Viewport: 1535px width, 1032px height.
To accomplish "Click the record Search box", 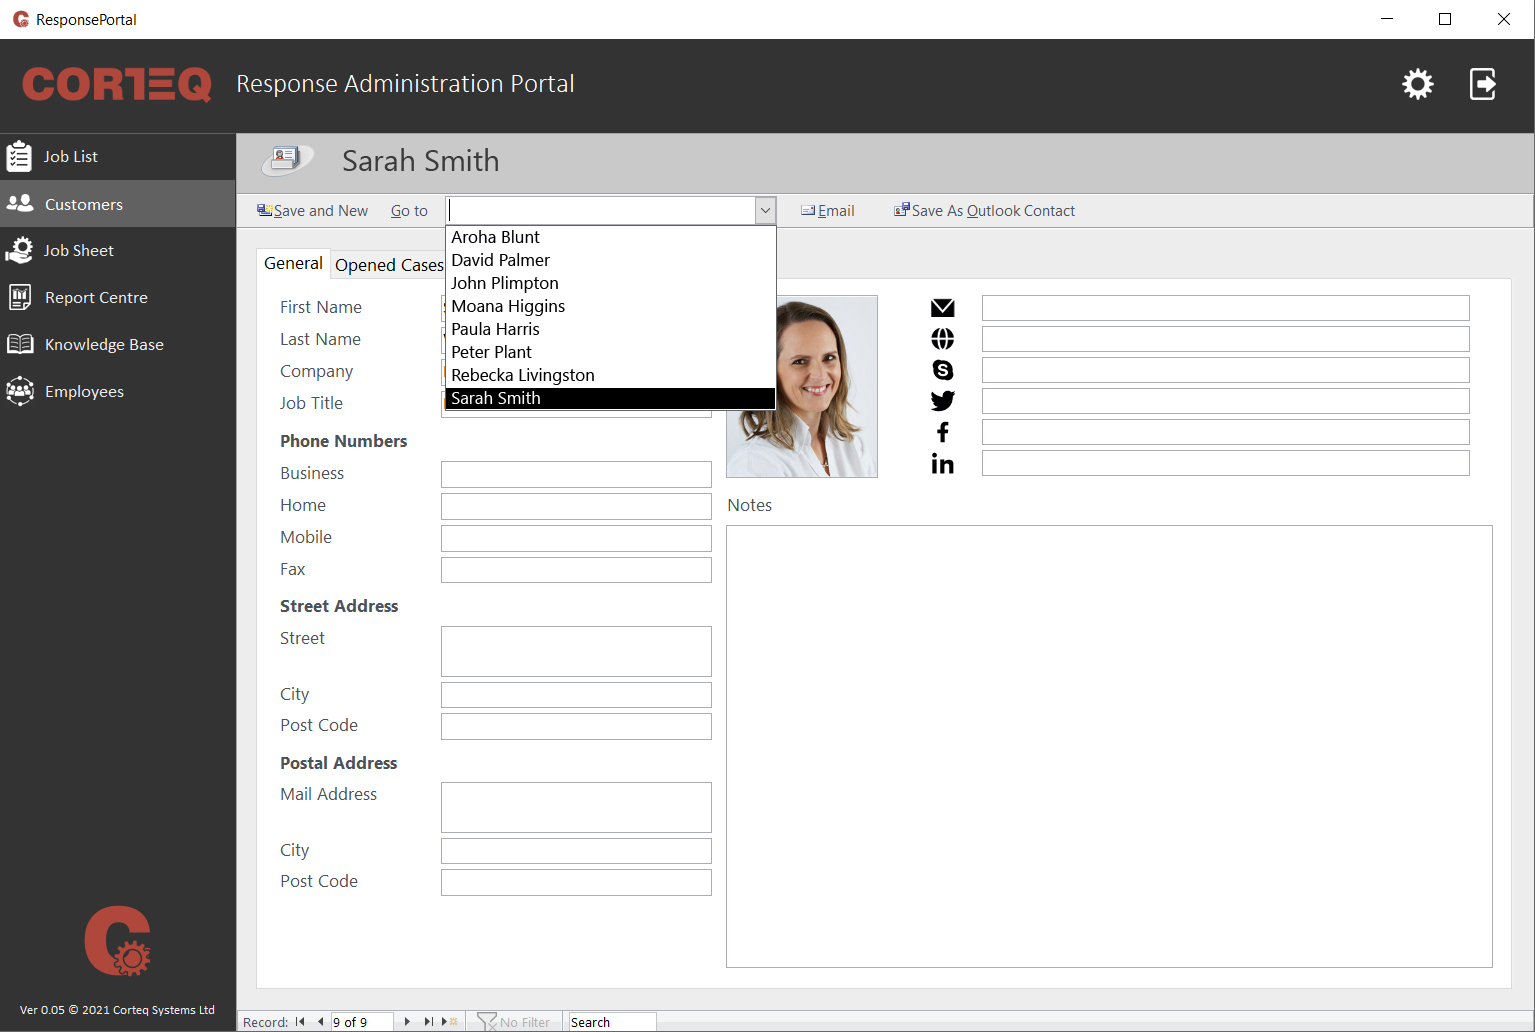I will (x=612, y=1022).
